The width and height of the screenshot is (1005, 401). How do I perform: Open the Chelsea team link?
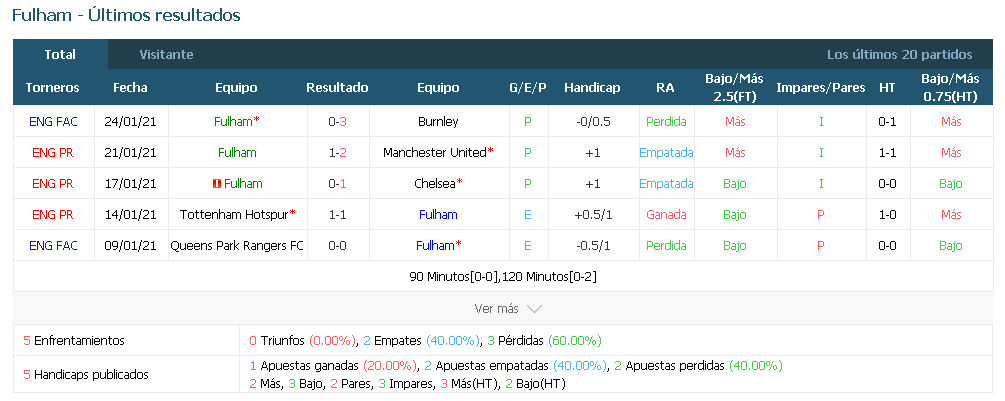pyautogui.click(x=436, y=183)
